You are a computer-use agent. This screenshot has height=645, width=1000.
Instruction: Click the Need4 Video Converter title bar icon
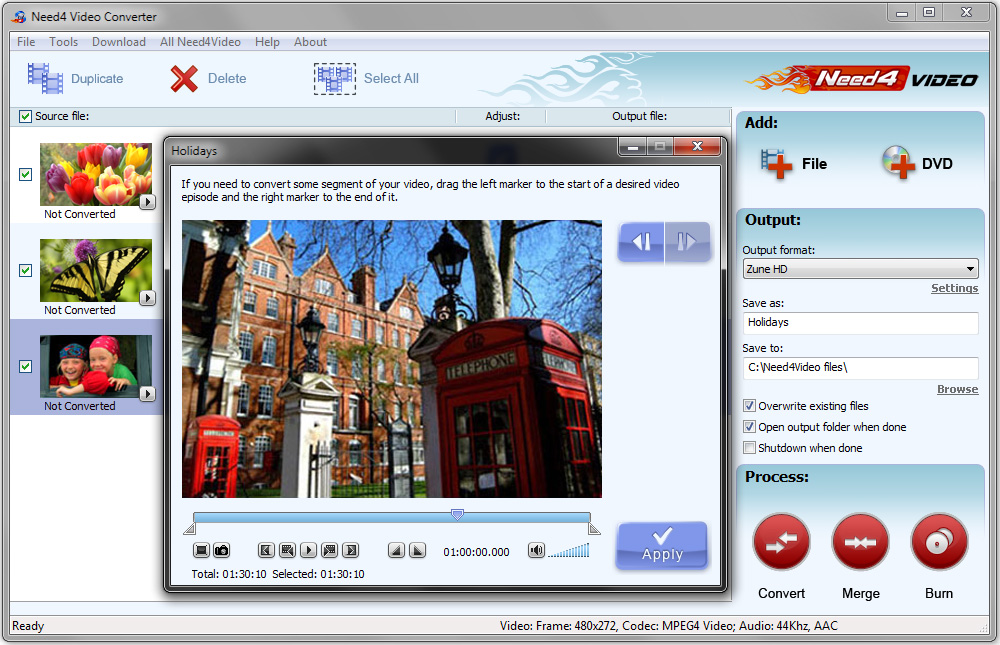pyautogui.click(x=19, y=17)
